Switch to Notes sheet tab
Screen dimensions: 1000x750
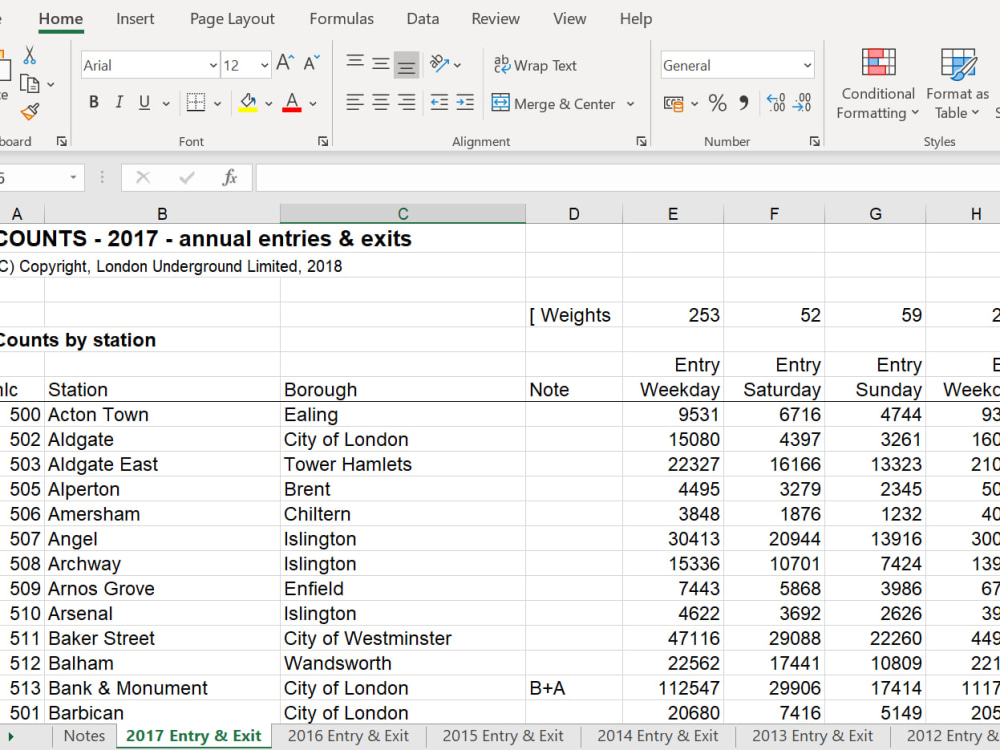pos(84,735)
